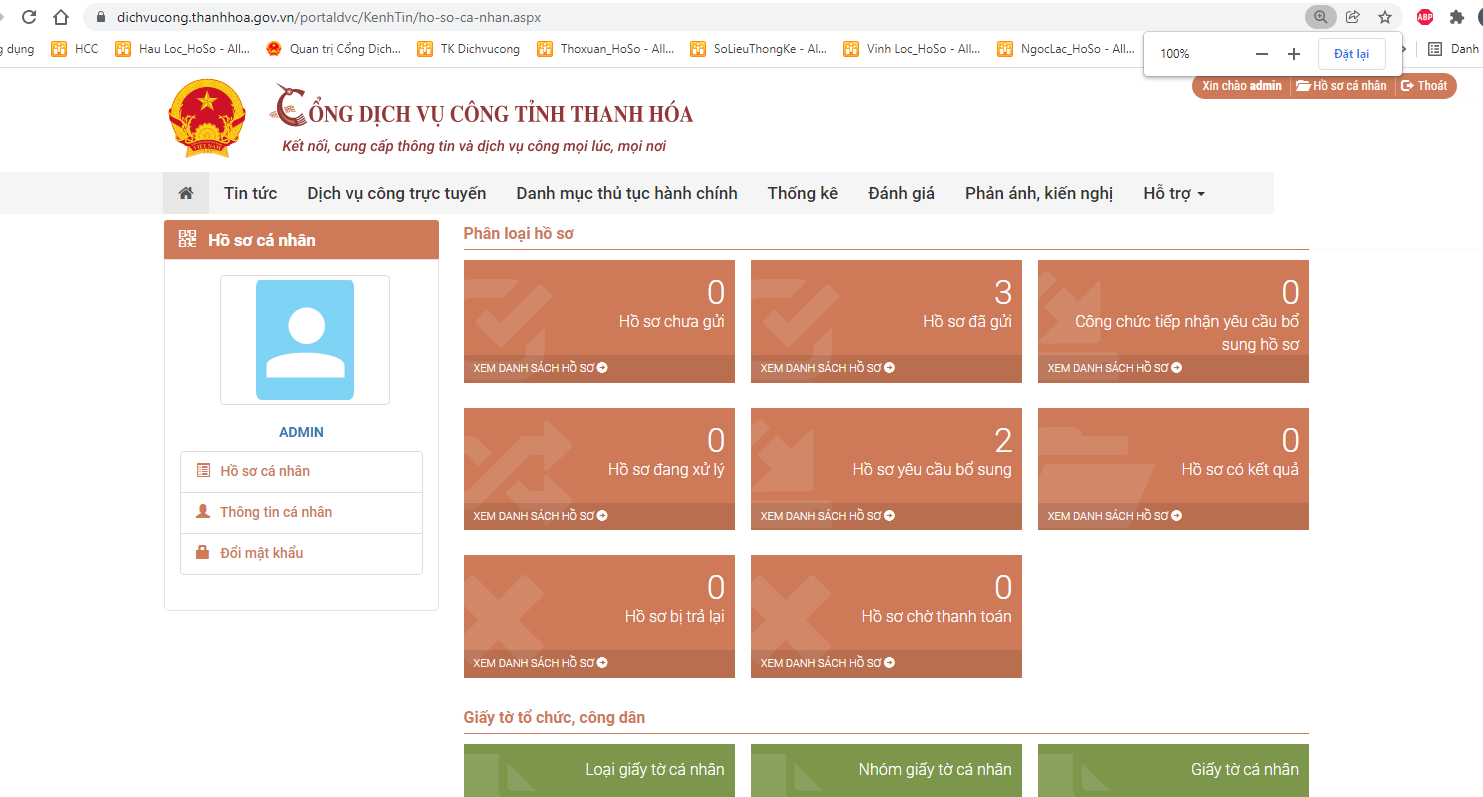Decrease zoom with the minus button
The width and height of the screenshot is (1483, 797).
1262,54
